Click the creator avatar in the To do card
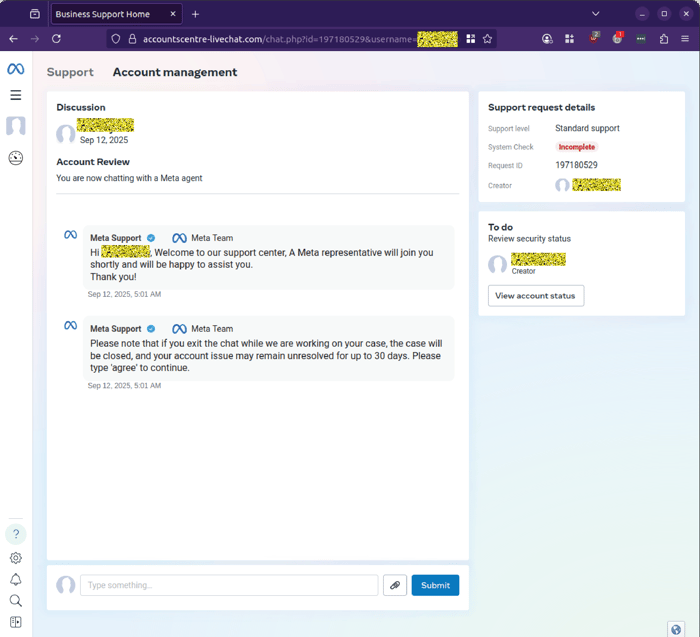 [x=497, y=264]
